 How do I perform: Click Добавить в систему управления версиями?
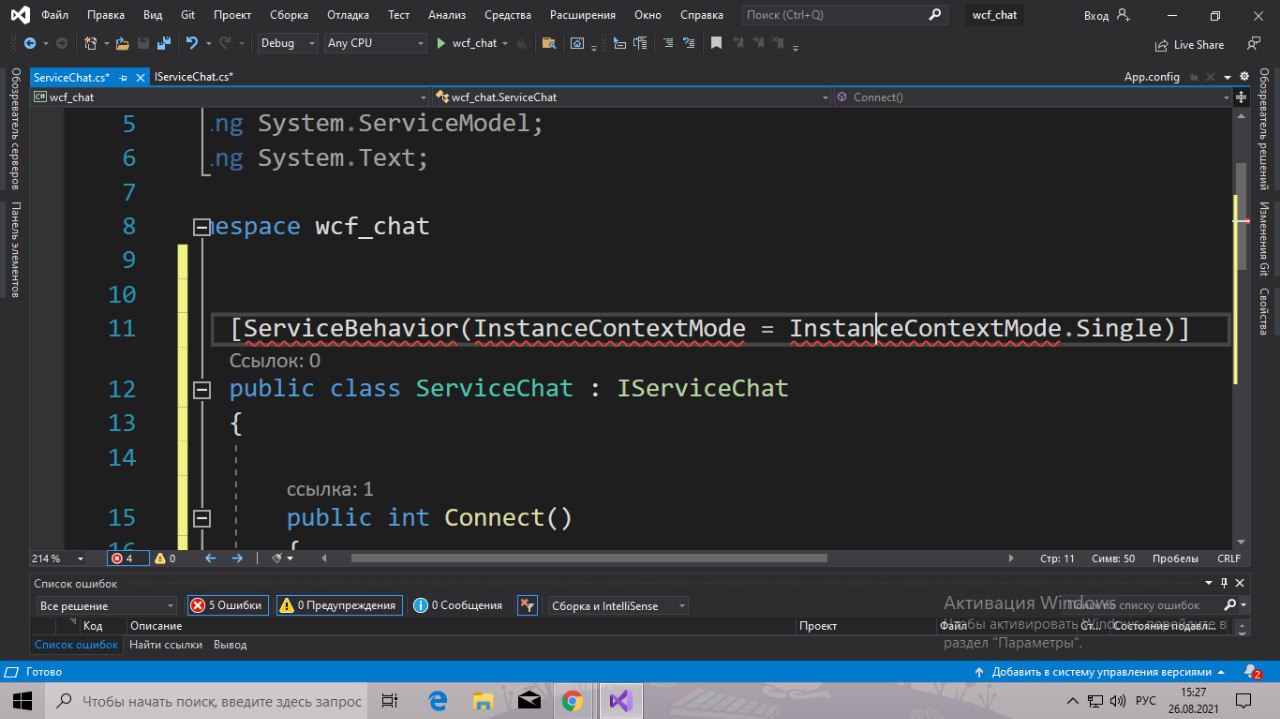(1102, 672)
